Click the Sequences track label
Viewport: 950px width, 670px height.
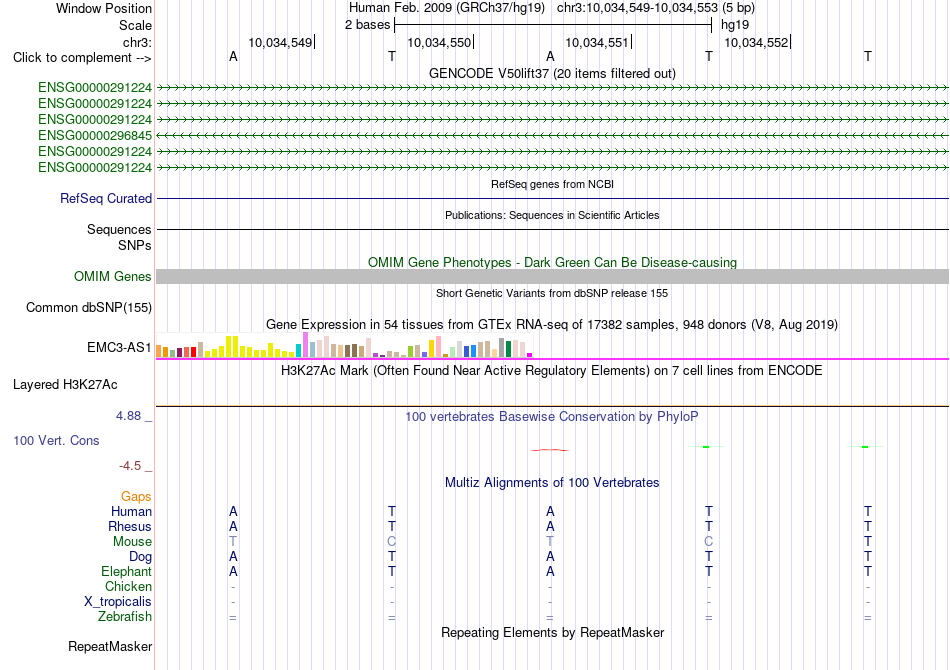pos(119,229)
